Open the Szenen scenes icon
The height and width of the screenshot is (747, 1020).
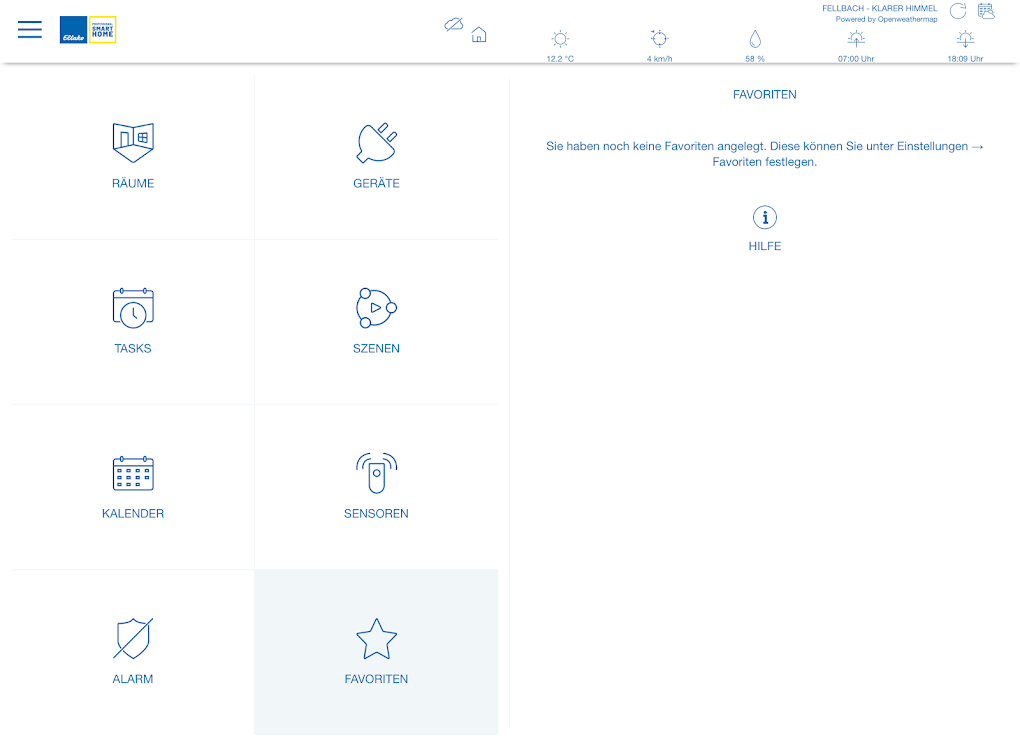coord(376,307)
